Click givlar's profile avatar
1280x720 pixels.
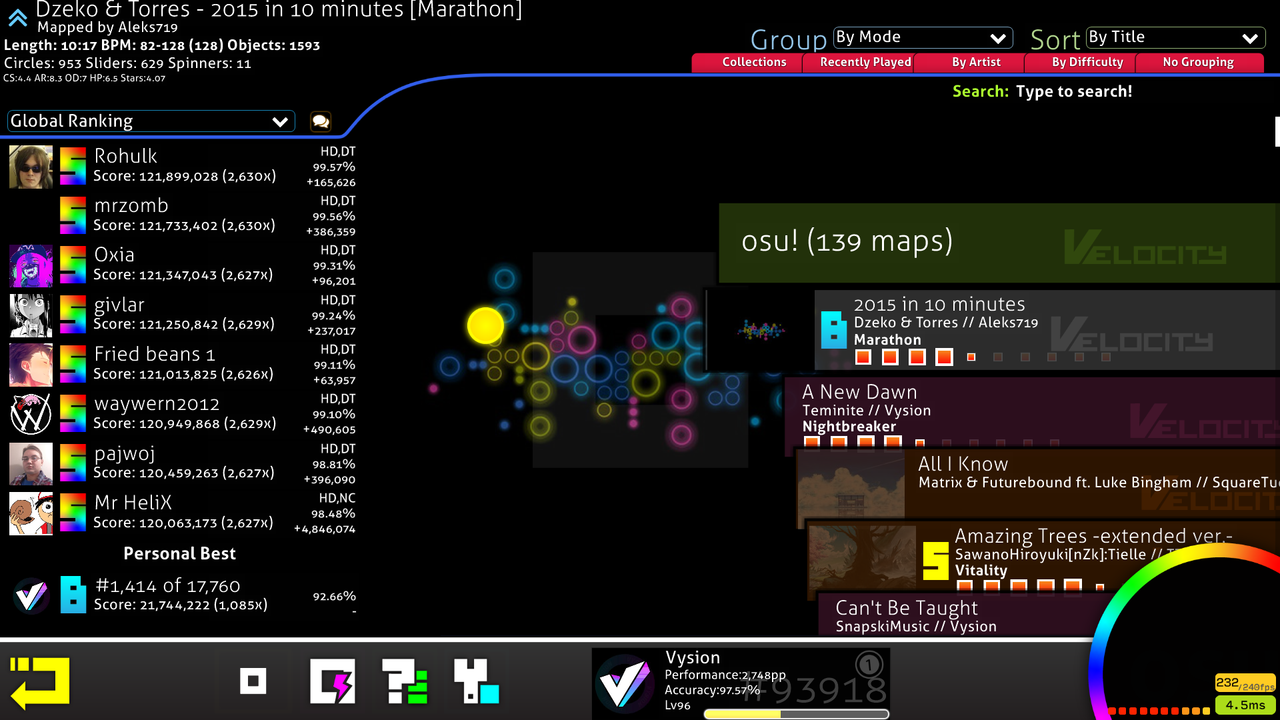pos(31,316)
